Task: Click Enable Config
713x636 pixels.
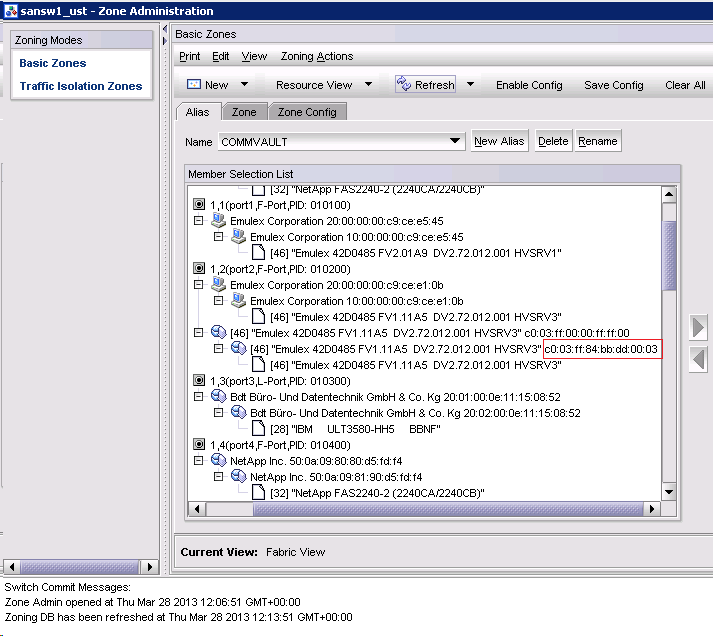Action: pyautogui.click(x=529, y=85)
